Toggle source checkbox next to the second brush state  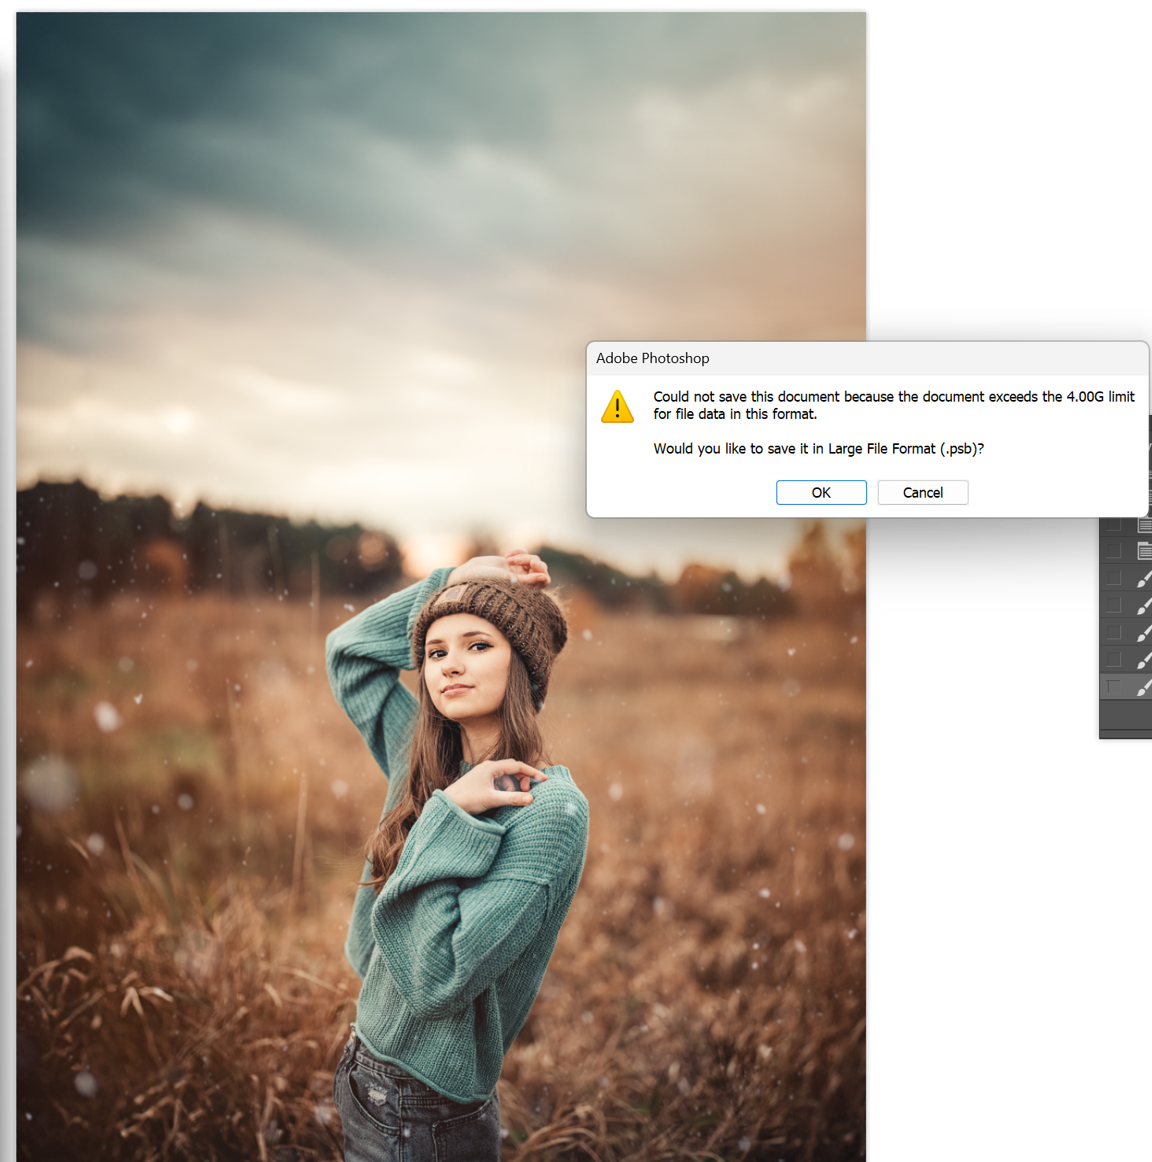pyautogui.click(x=1115, y=604)
